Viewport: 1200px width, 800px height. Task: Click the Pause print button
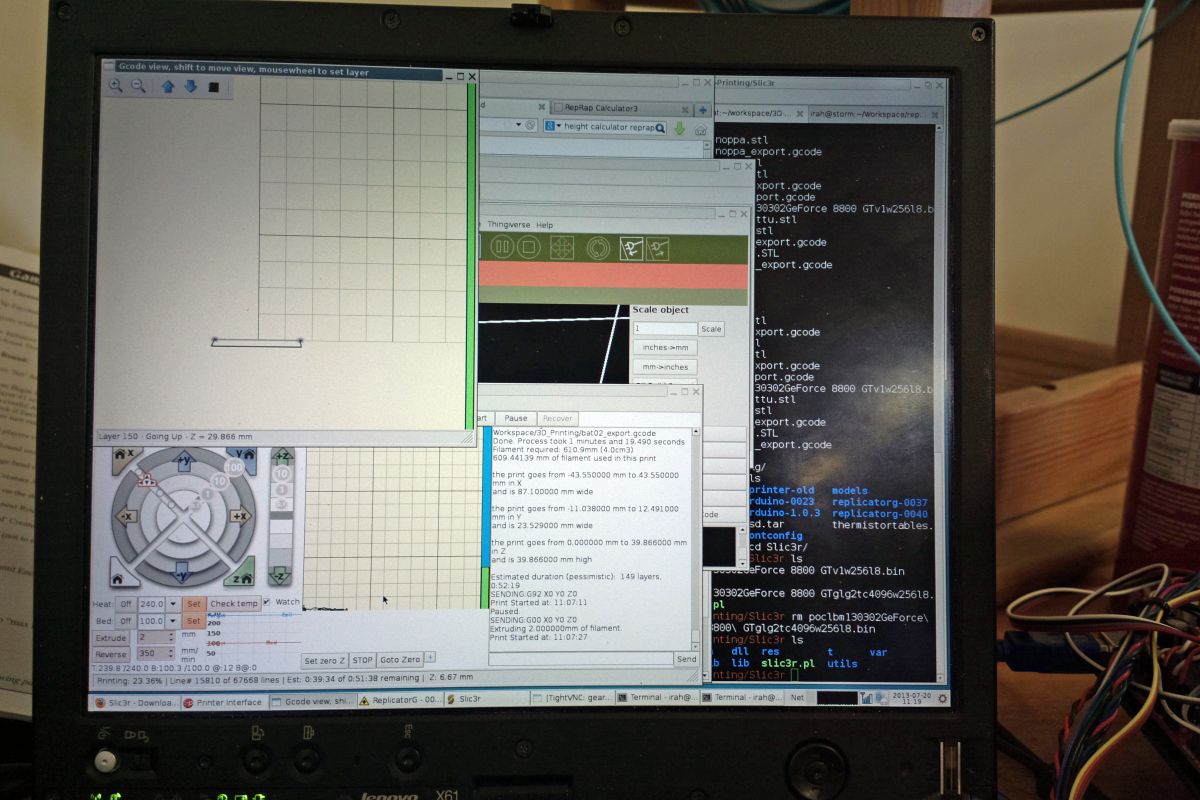coord(516,418)
